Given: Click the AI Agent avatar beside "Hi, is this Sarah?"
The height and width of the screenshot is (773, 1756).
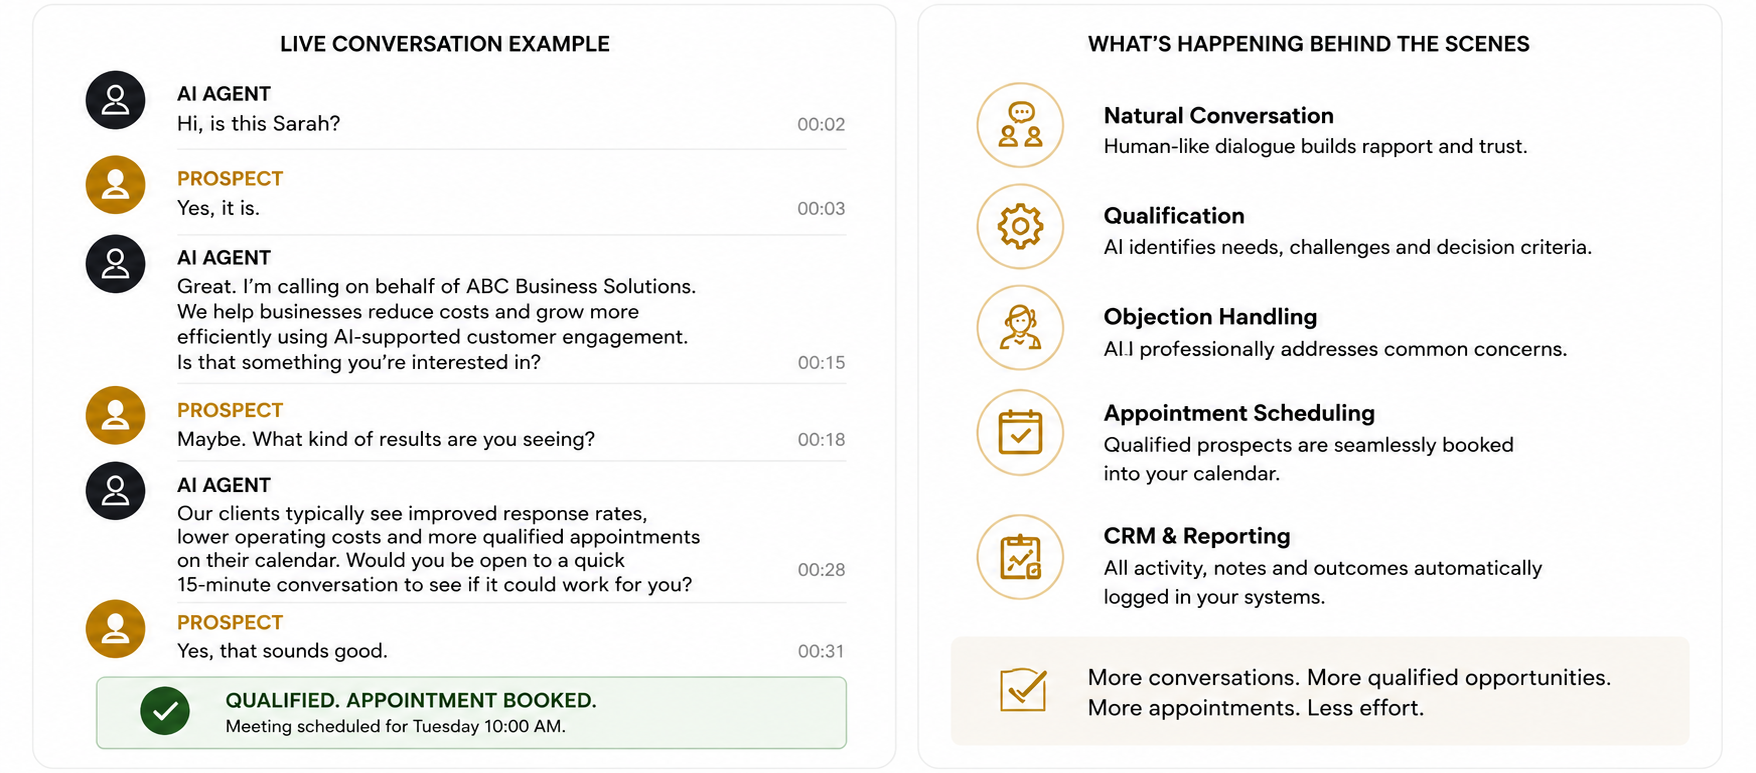Looking at the screenshot, I should tap(116, 100).
